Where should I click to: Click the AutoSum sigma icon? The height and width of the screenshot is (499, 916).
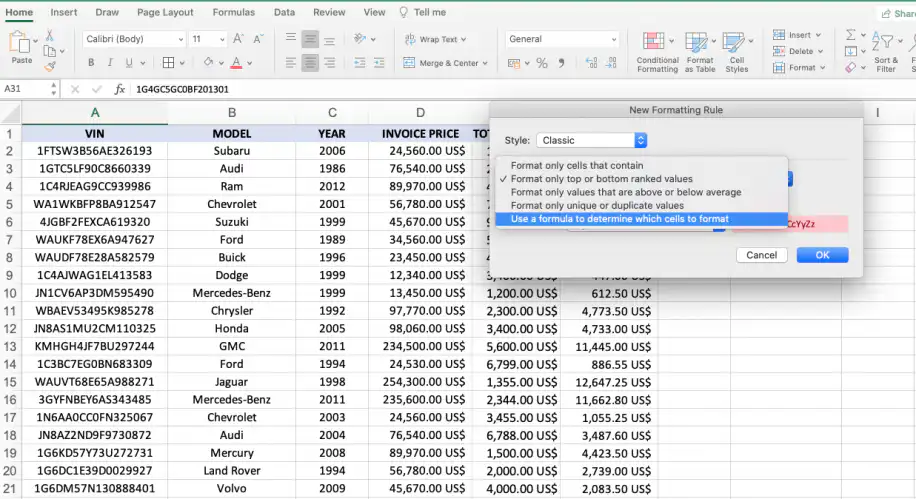(851, 35)
